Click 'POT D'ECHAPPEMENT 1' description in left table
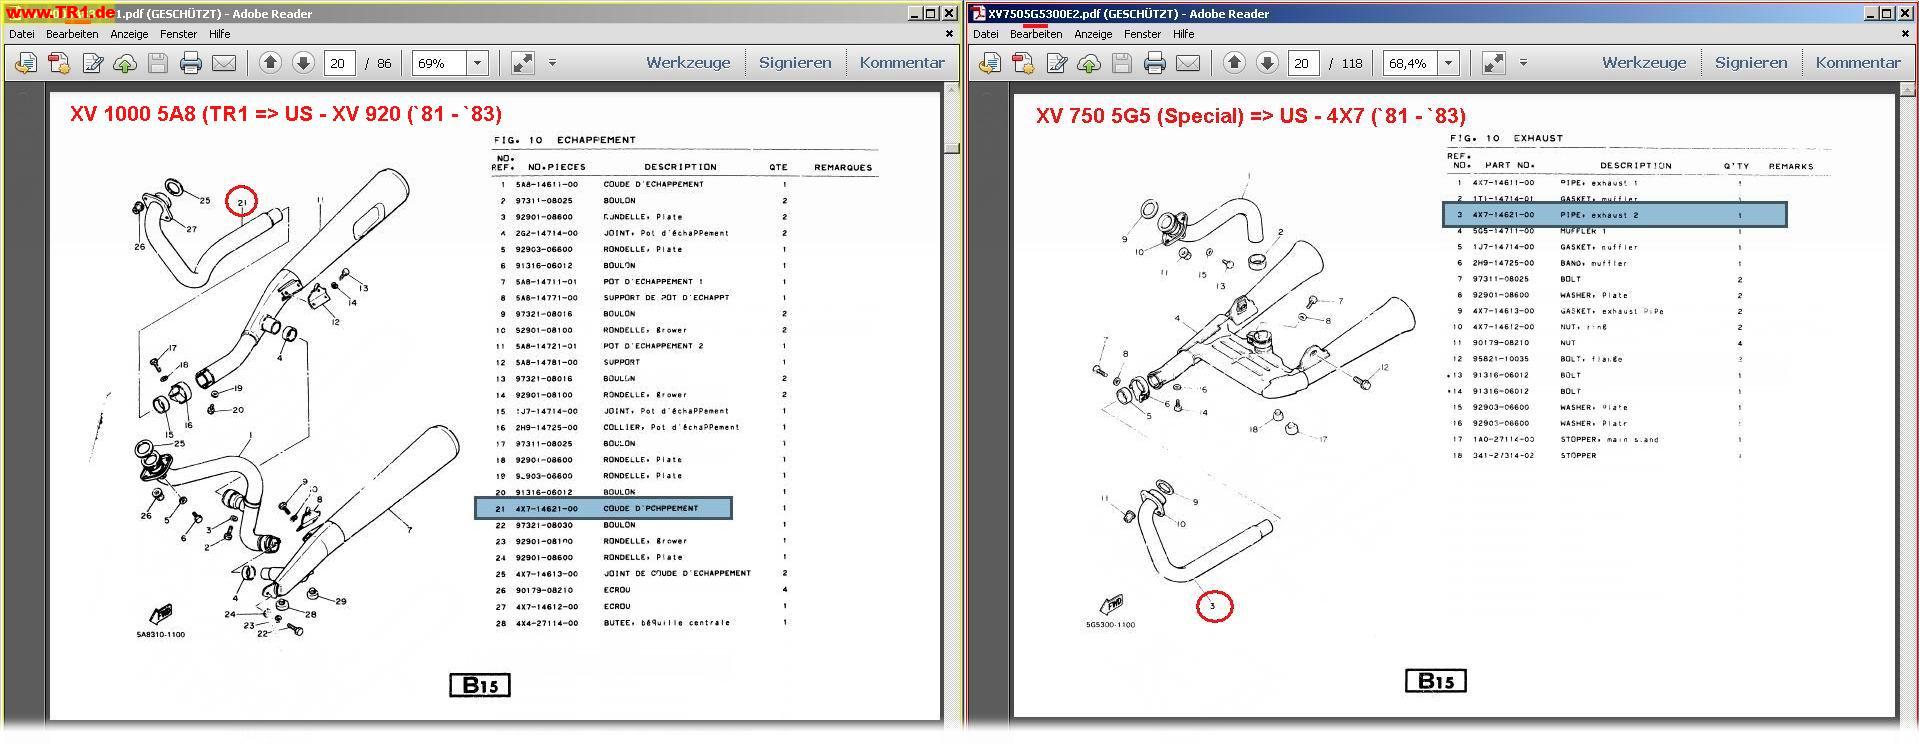 (x=653, y=282)
